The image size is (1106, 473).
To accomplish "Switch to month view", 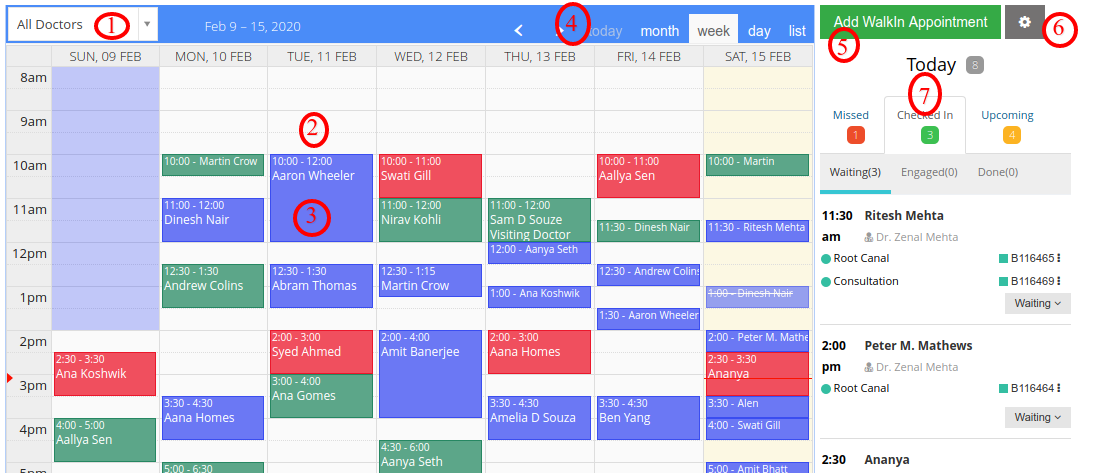I will (x=660, y=31).
